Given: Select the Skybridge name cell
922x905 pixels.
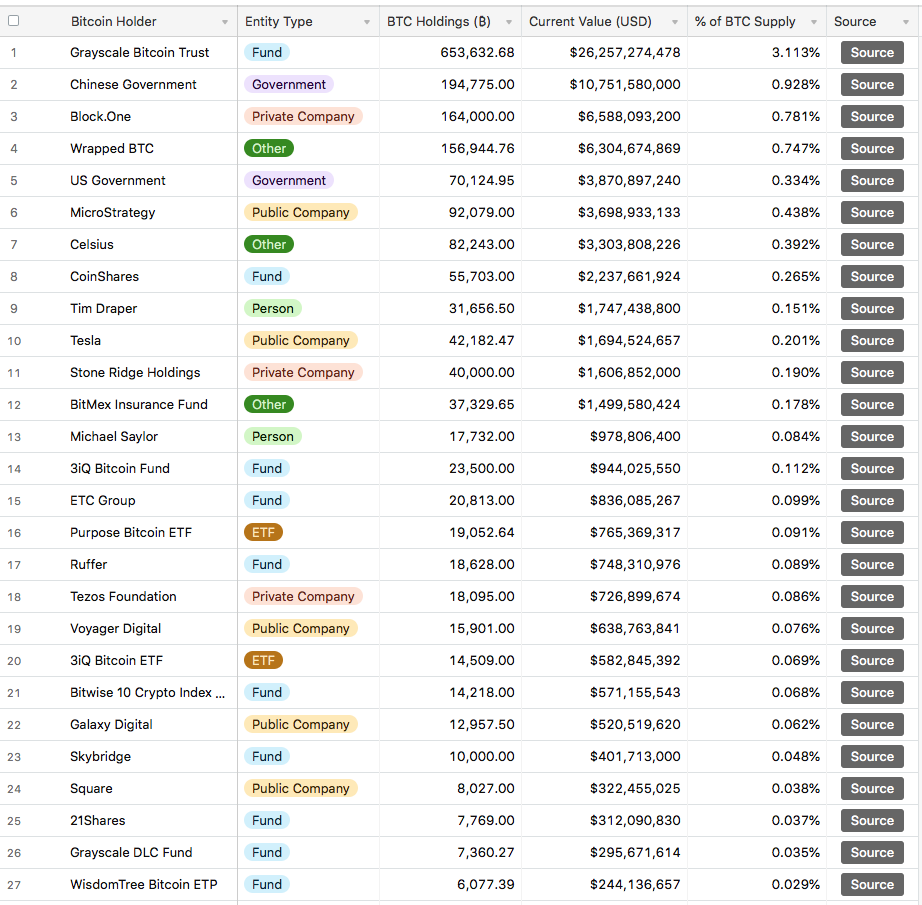Looking at the screenshot, I should tap(101, 757).
